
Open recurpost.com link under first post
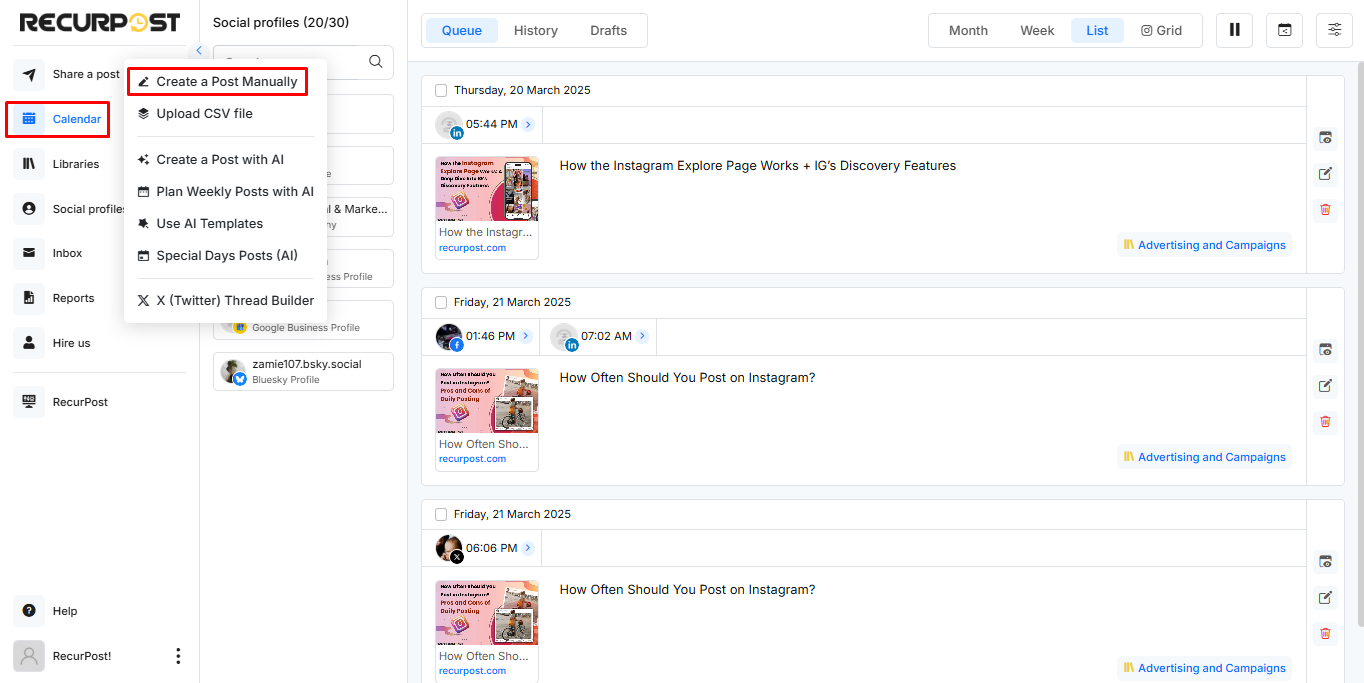pyautogui.click(x=472, y=247)
